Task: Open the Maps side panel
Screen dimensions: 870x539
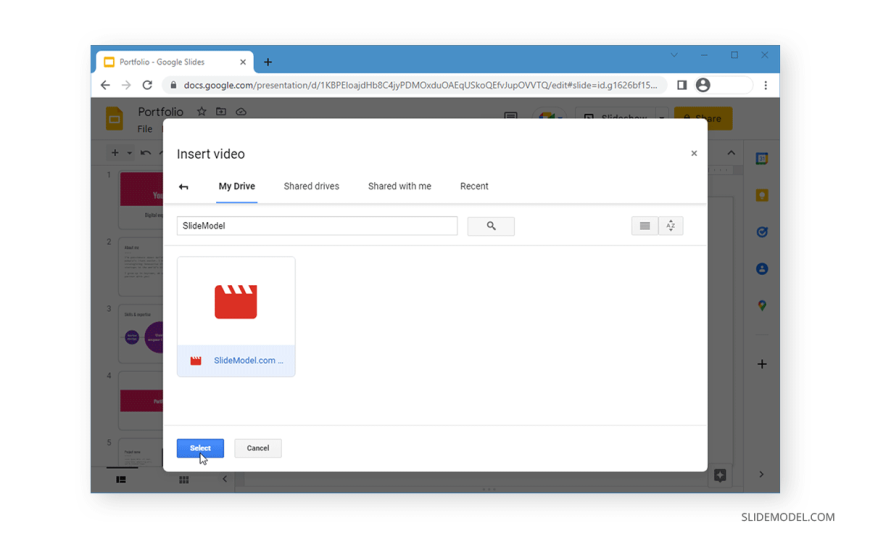Action: (x=762, y=305)
